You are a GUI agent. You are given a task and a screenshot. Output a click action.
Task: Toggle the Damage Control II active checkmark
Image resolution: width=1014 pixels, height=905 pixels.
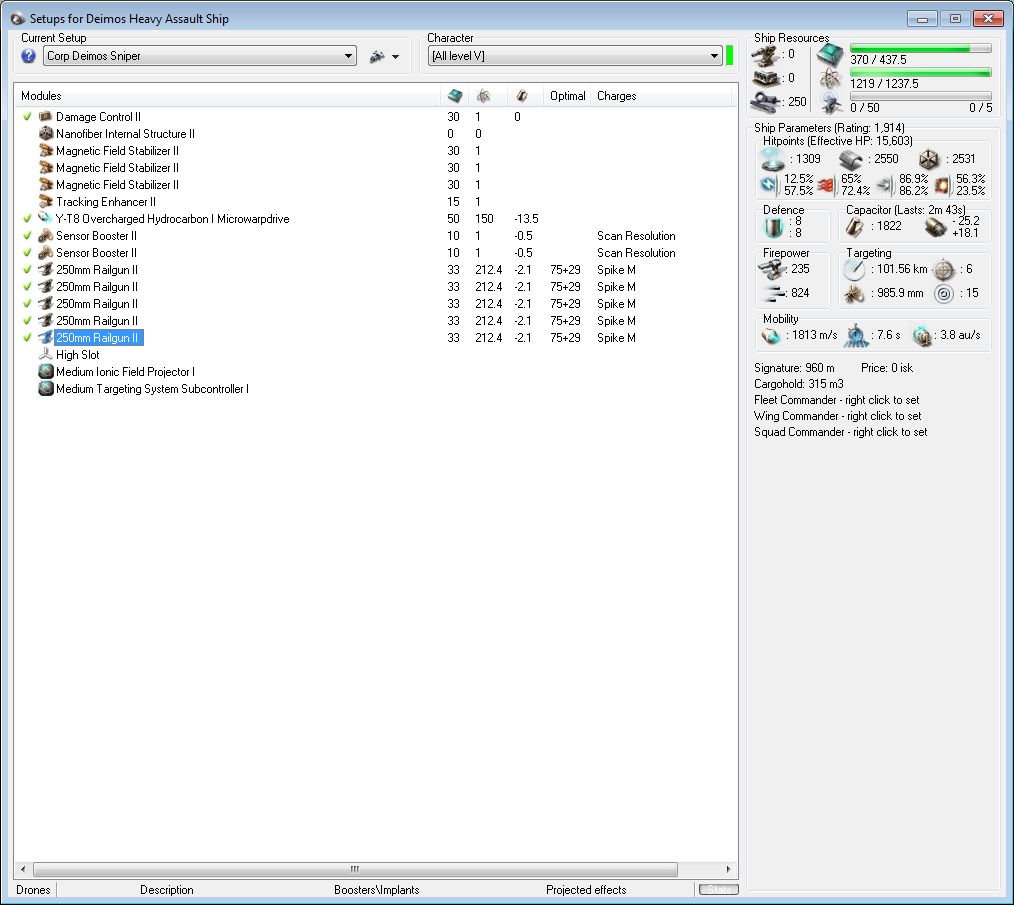[27, 116]
